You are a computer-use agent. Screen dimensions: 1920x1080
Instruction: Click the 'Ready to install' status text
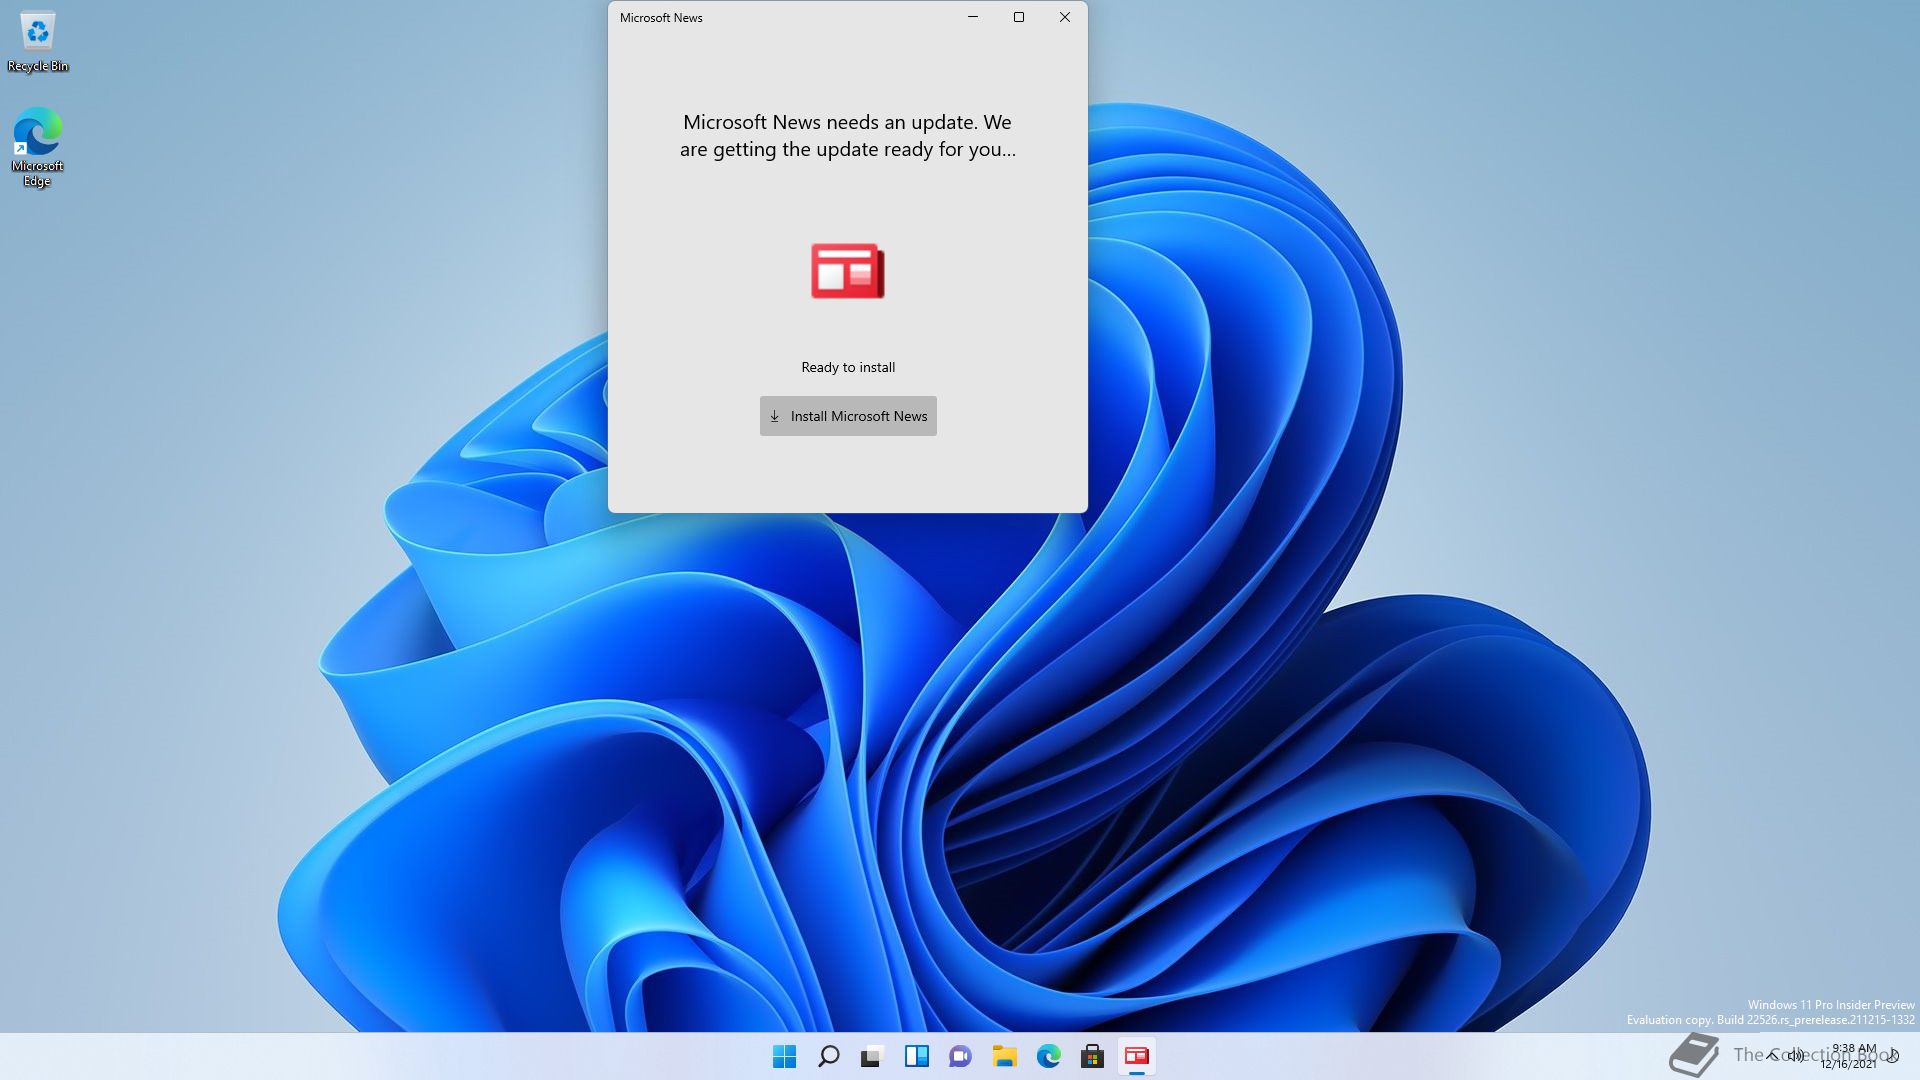[x=848, y=367]
